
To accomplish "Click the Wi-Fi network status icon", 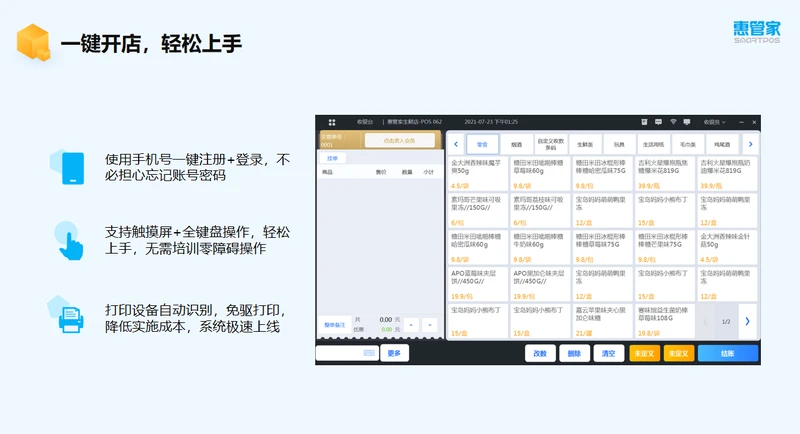I will point(673,122).
